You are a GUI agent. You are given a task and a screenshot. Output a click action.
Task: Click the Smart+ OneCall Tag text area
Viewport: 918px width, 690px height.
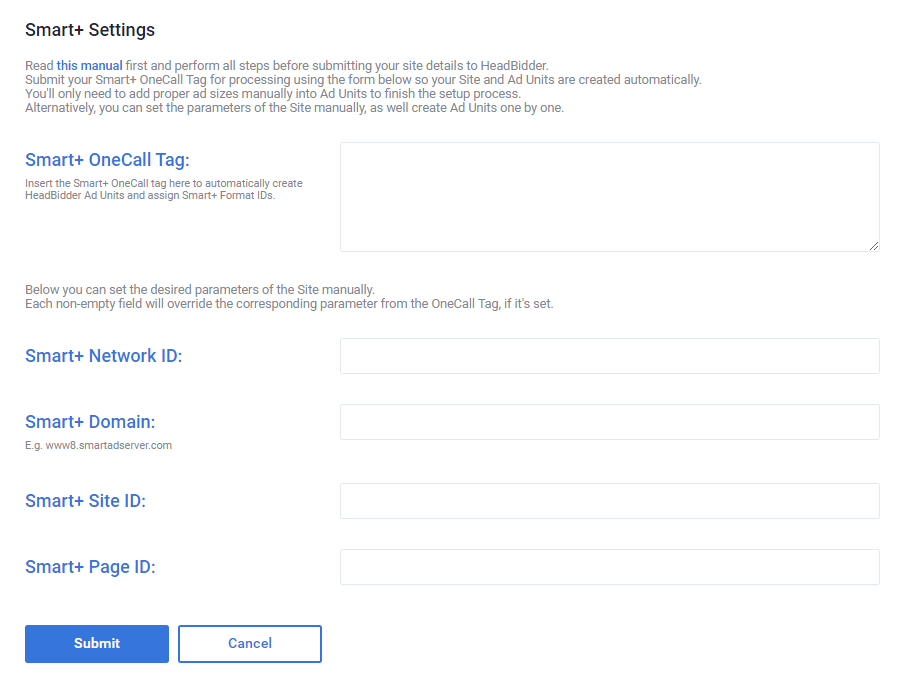click(609, 196)
